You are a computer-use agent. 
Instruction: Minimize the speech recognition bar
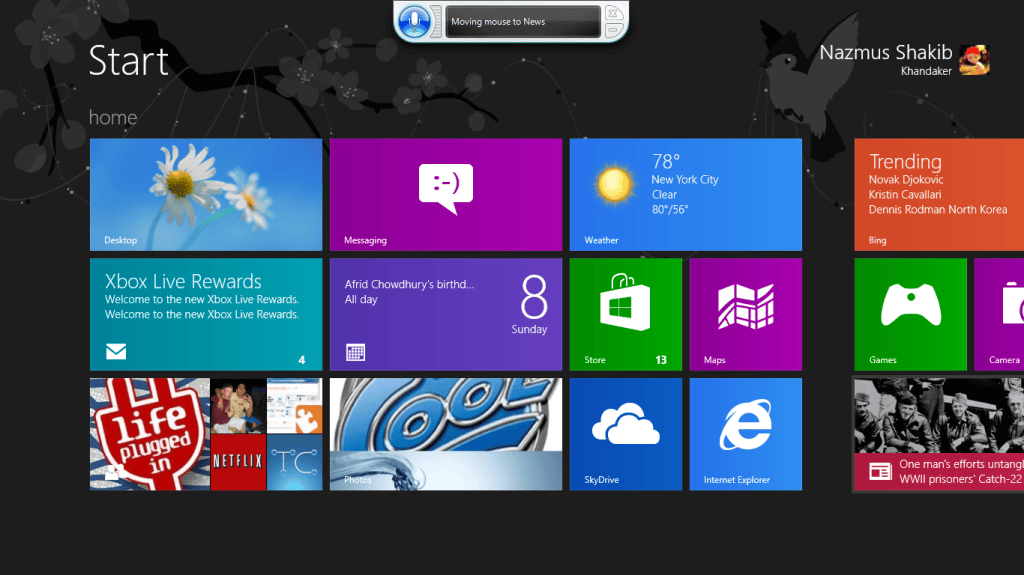click(613, 29)
